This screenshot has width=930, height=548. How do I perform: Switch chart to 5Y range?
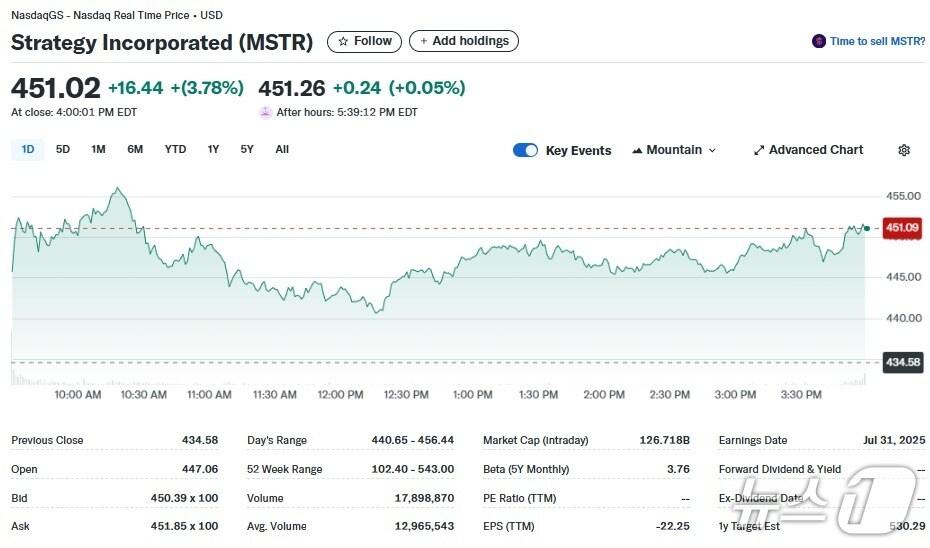coord(247,149)
